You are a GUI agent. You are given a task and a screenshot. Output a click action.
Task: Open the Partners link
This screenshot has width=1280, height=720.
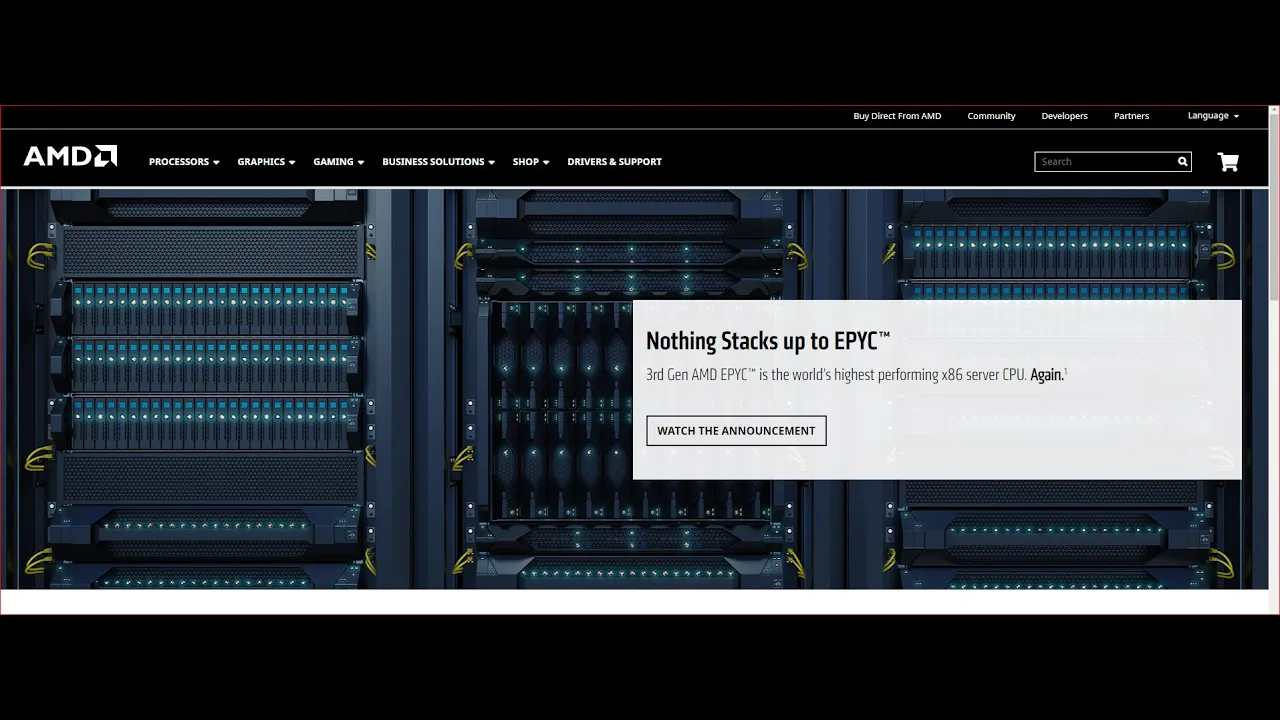pyautogui.click(x=1131, y=116)
